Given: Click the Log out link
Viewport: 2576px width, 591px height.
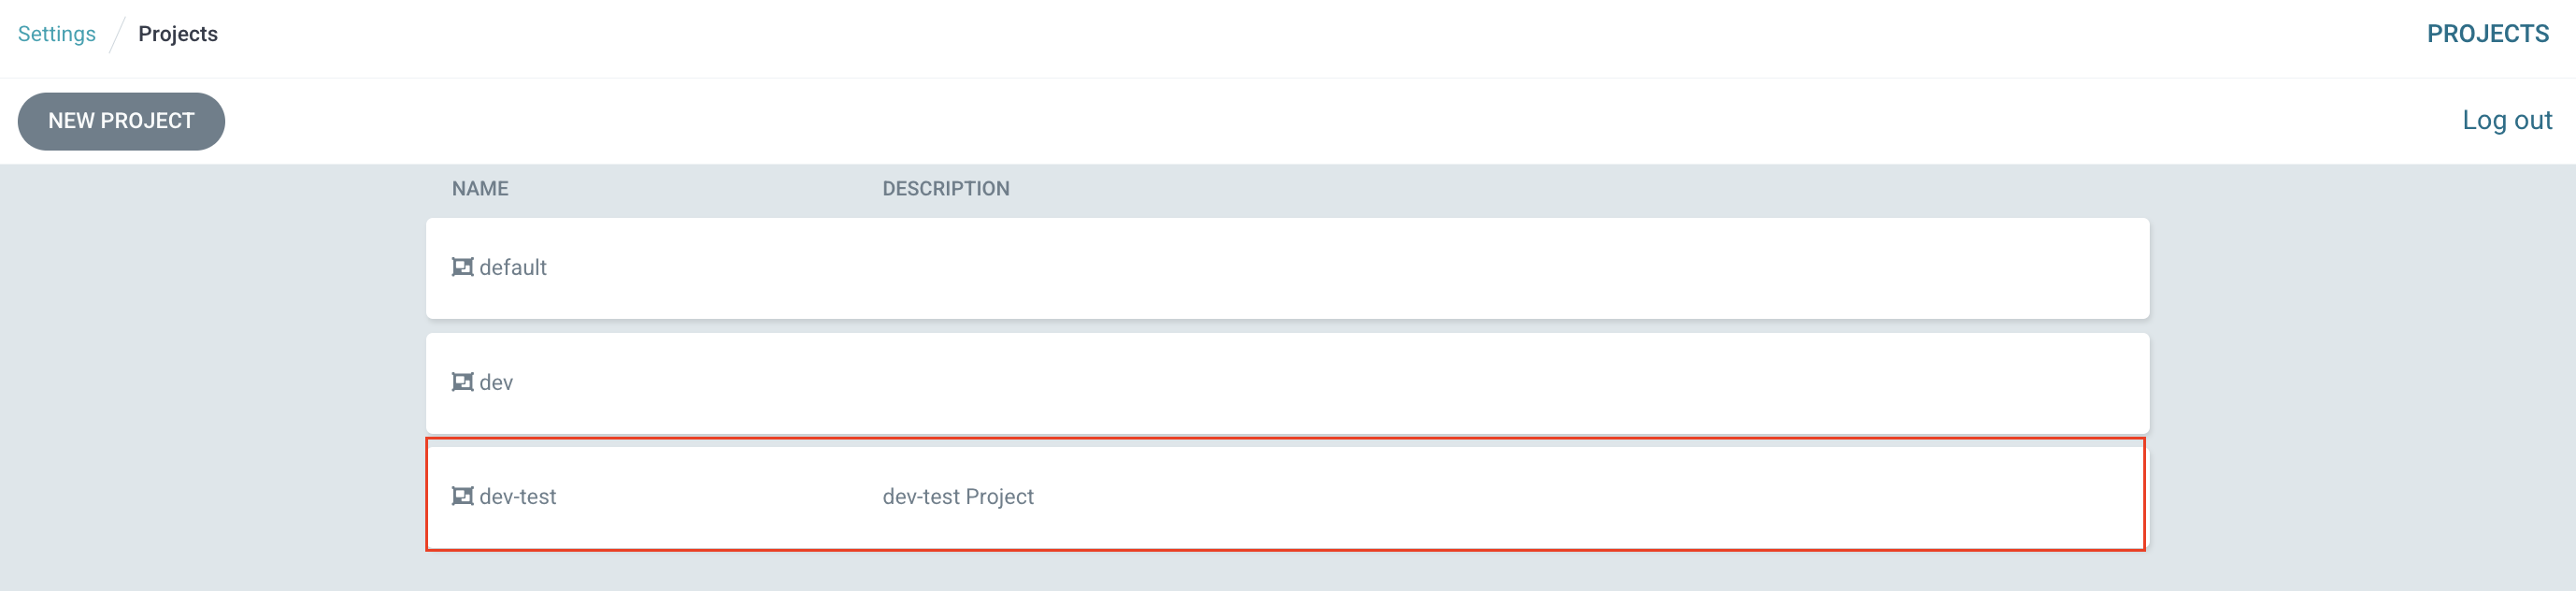Looking at the screenshot, I should [x=2506, y=120].
